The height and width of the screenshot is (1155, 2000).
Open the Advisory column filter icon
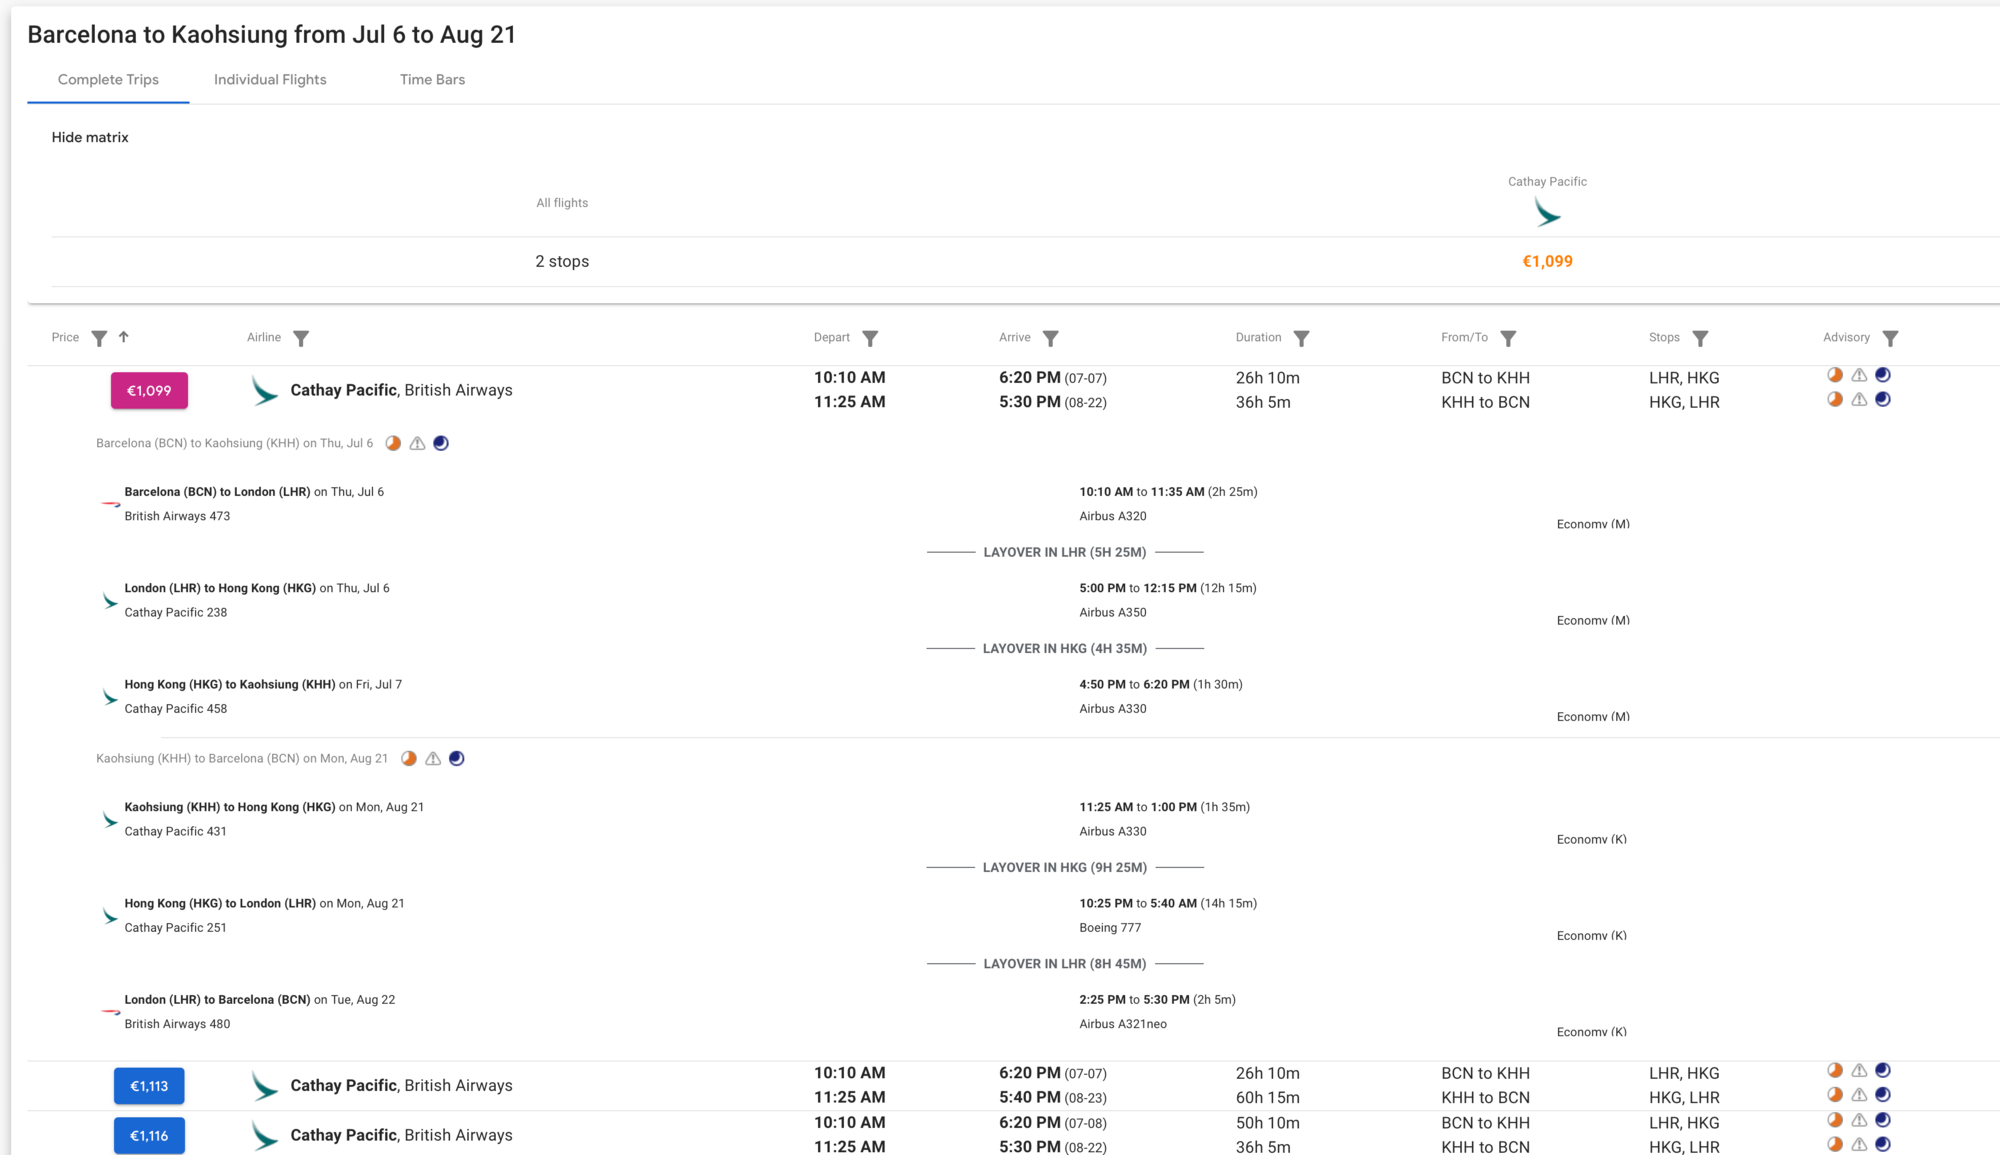[x=1890, y=338]
